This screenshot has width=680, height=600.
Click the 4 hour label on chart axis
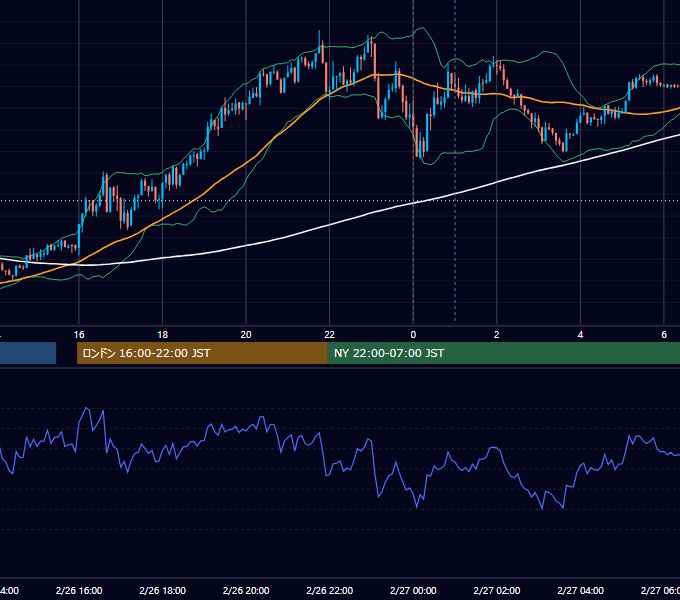pyautogui.click(x=580, y=335)
